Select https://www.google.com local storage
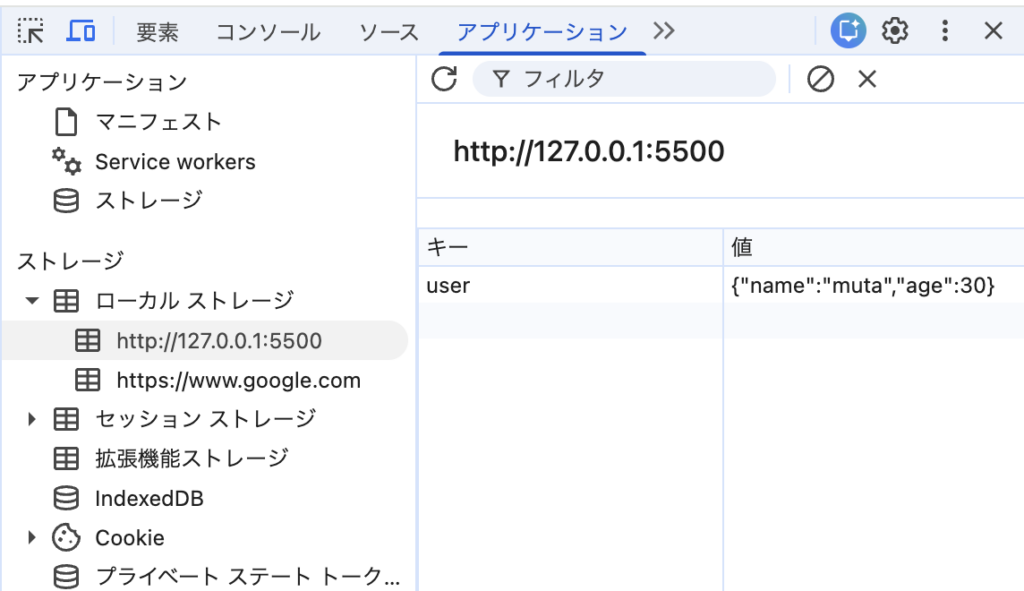Viewport: 1024px width, 591px height. pos(238,380)
